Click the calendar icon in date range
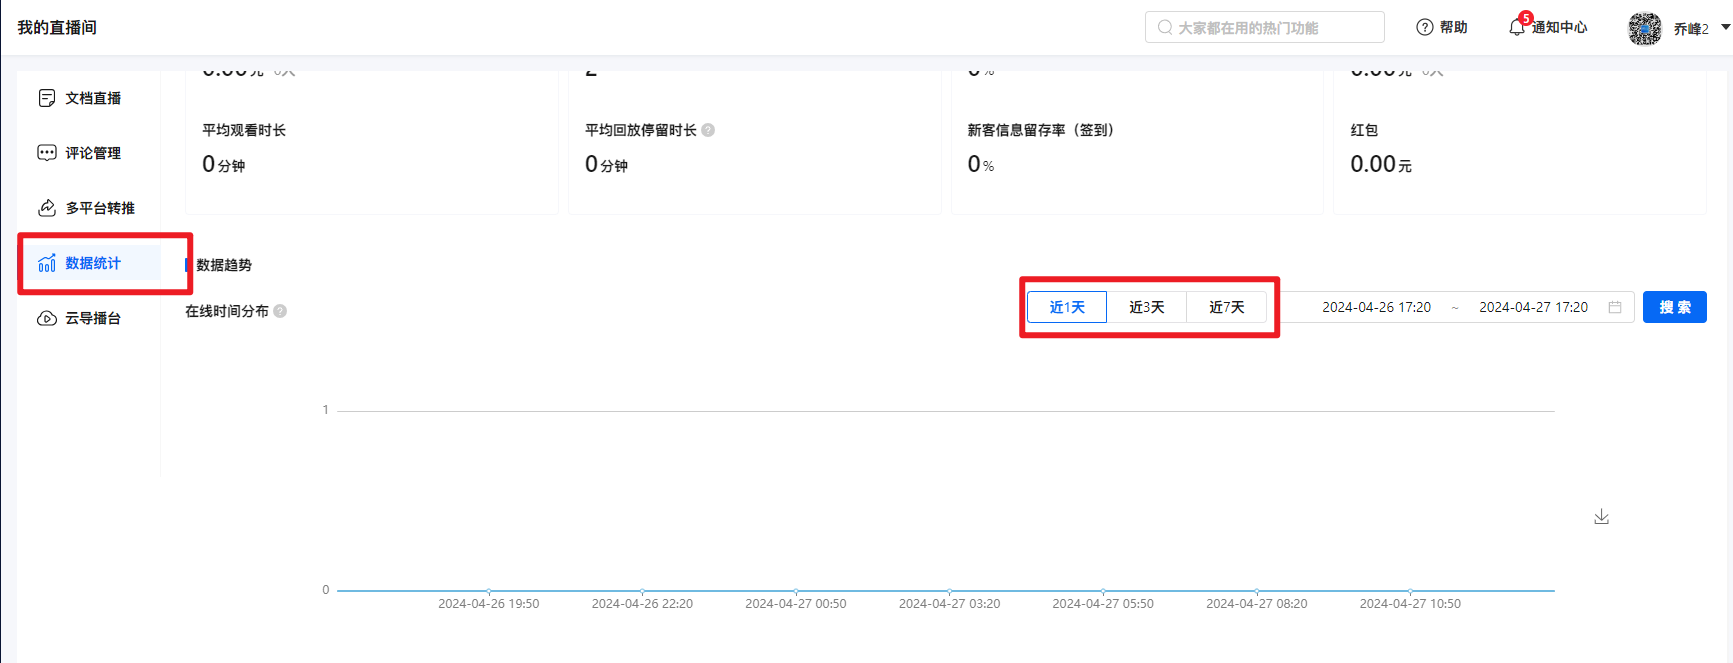Screen dimensions: 1733x663 [1614, 307]
